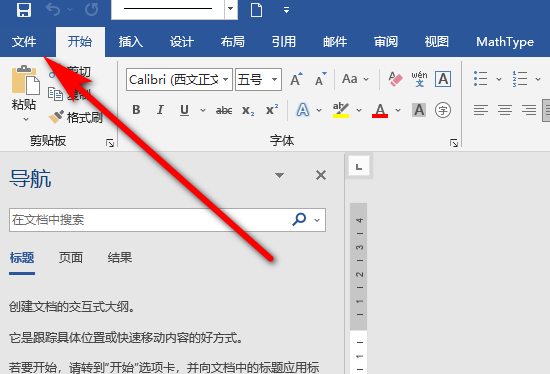Toggle italic formatting
The height and width of the screenshot is (374, 550).
[160, 110]
